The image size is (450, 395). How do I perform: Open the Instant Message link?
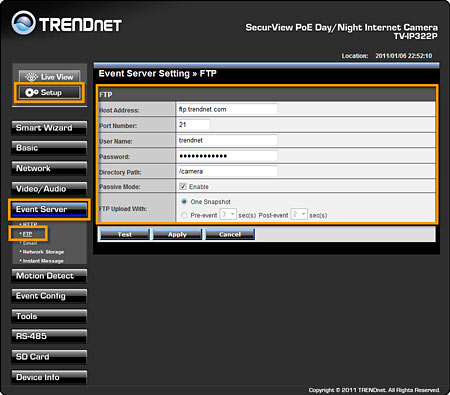(42, 261)
